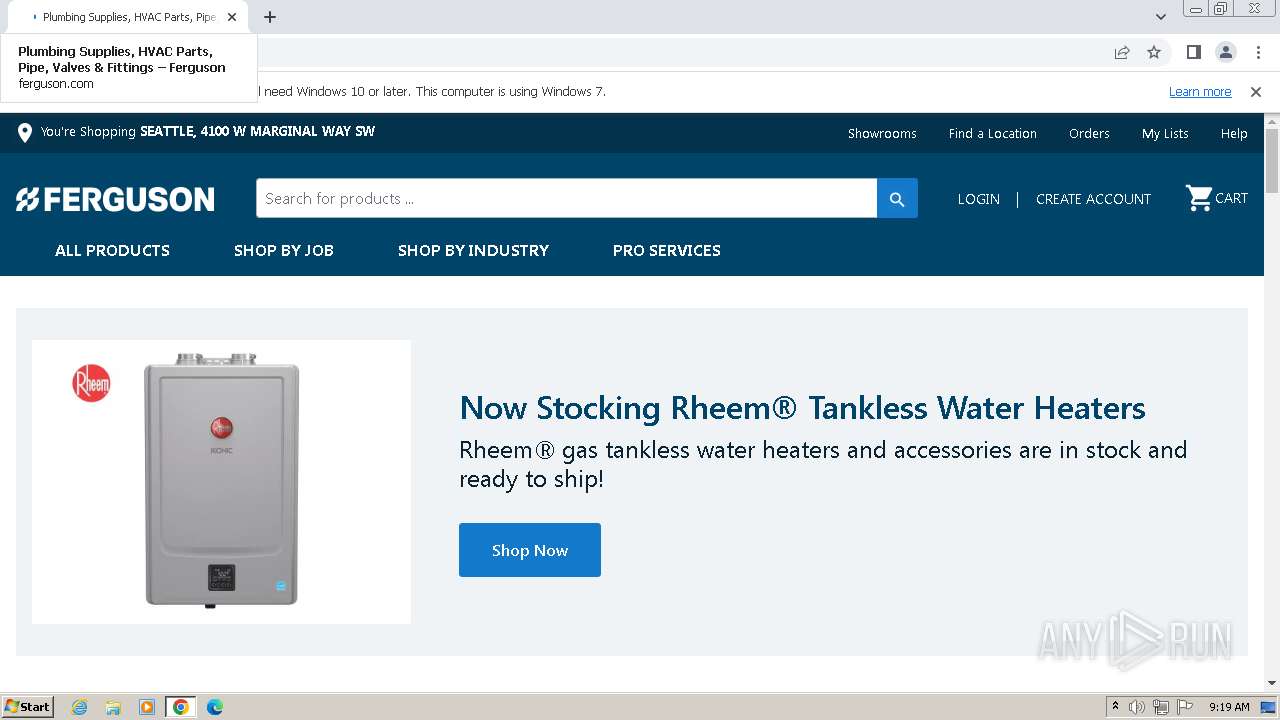The width and height of the screenshot is (1280, 720).
Task: Click the Shop Now button
Action: point(529,550)
